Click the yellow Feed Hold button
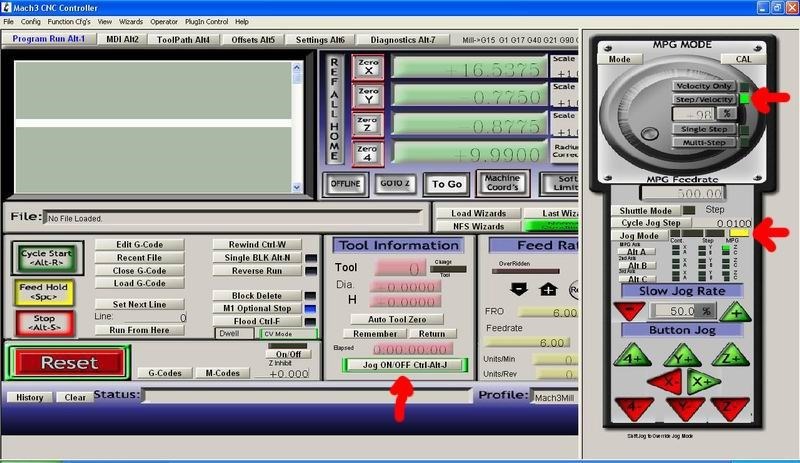The image size is (800, 463). click(x=44, y=291)
